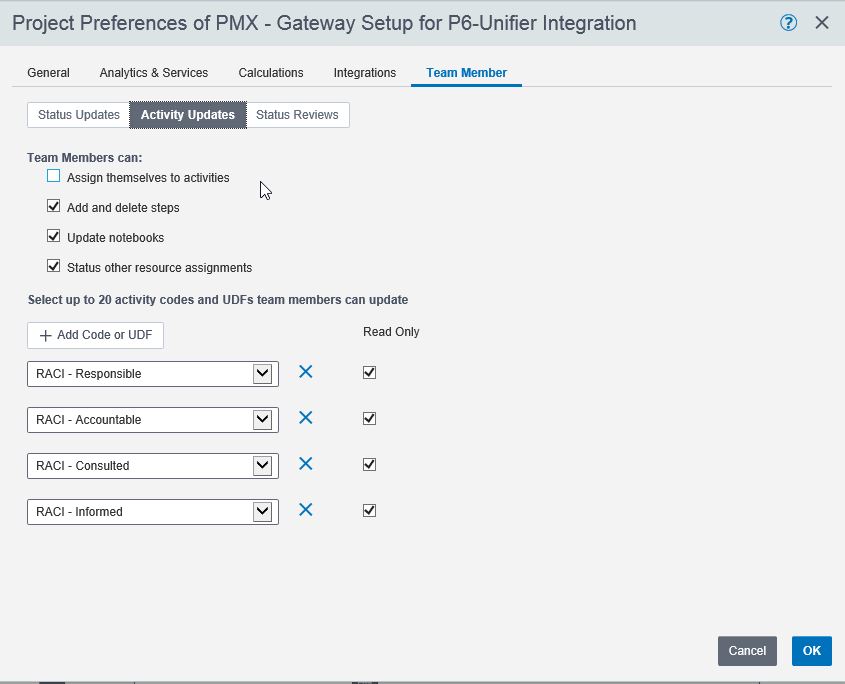Disable Status other resource assignments
The height and width of the screenshot is (684, 845).
[x=54, y=267]
